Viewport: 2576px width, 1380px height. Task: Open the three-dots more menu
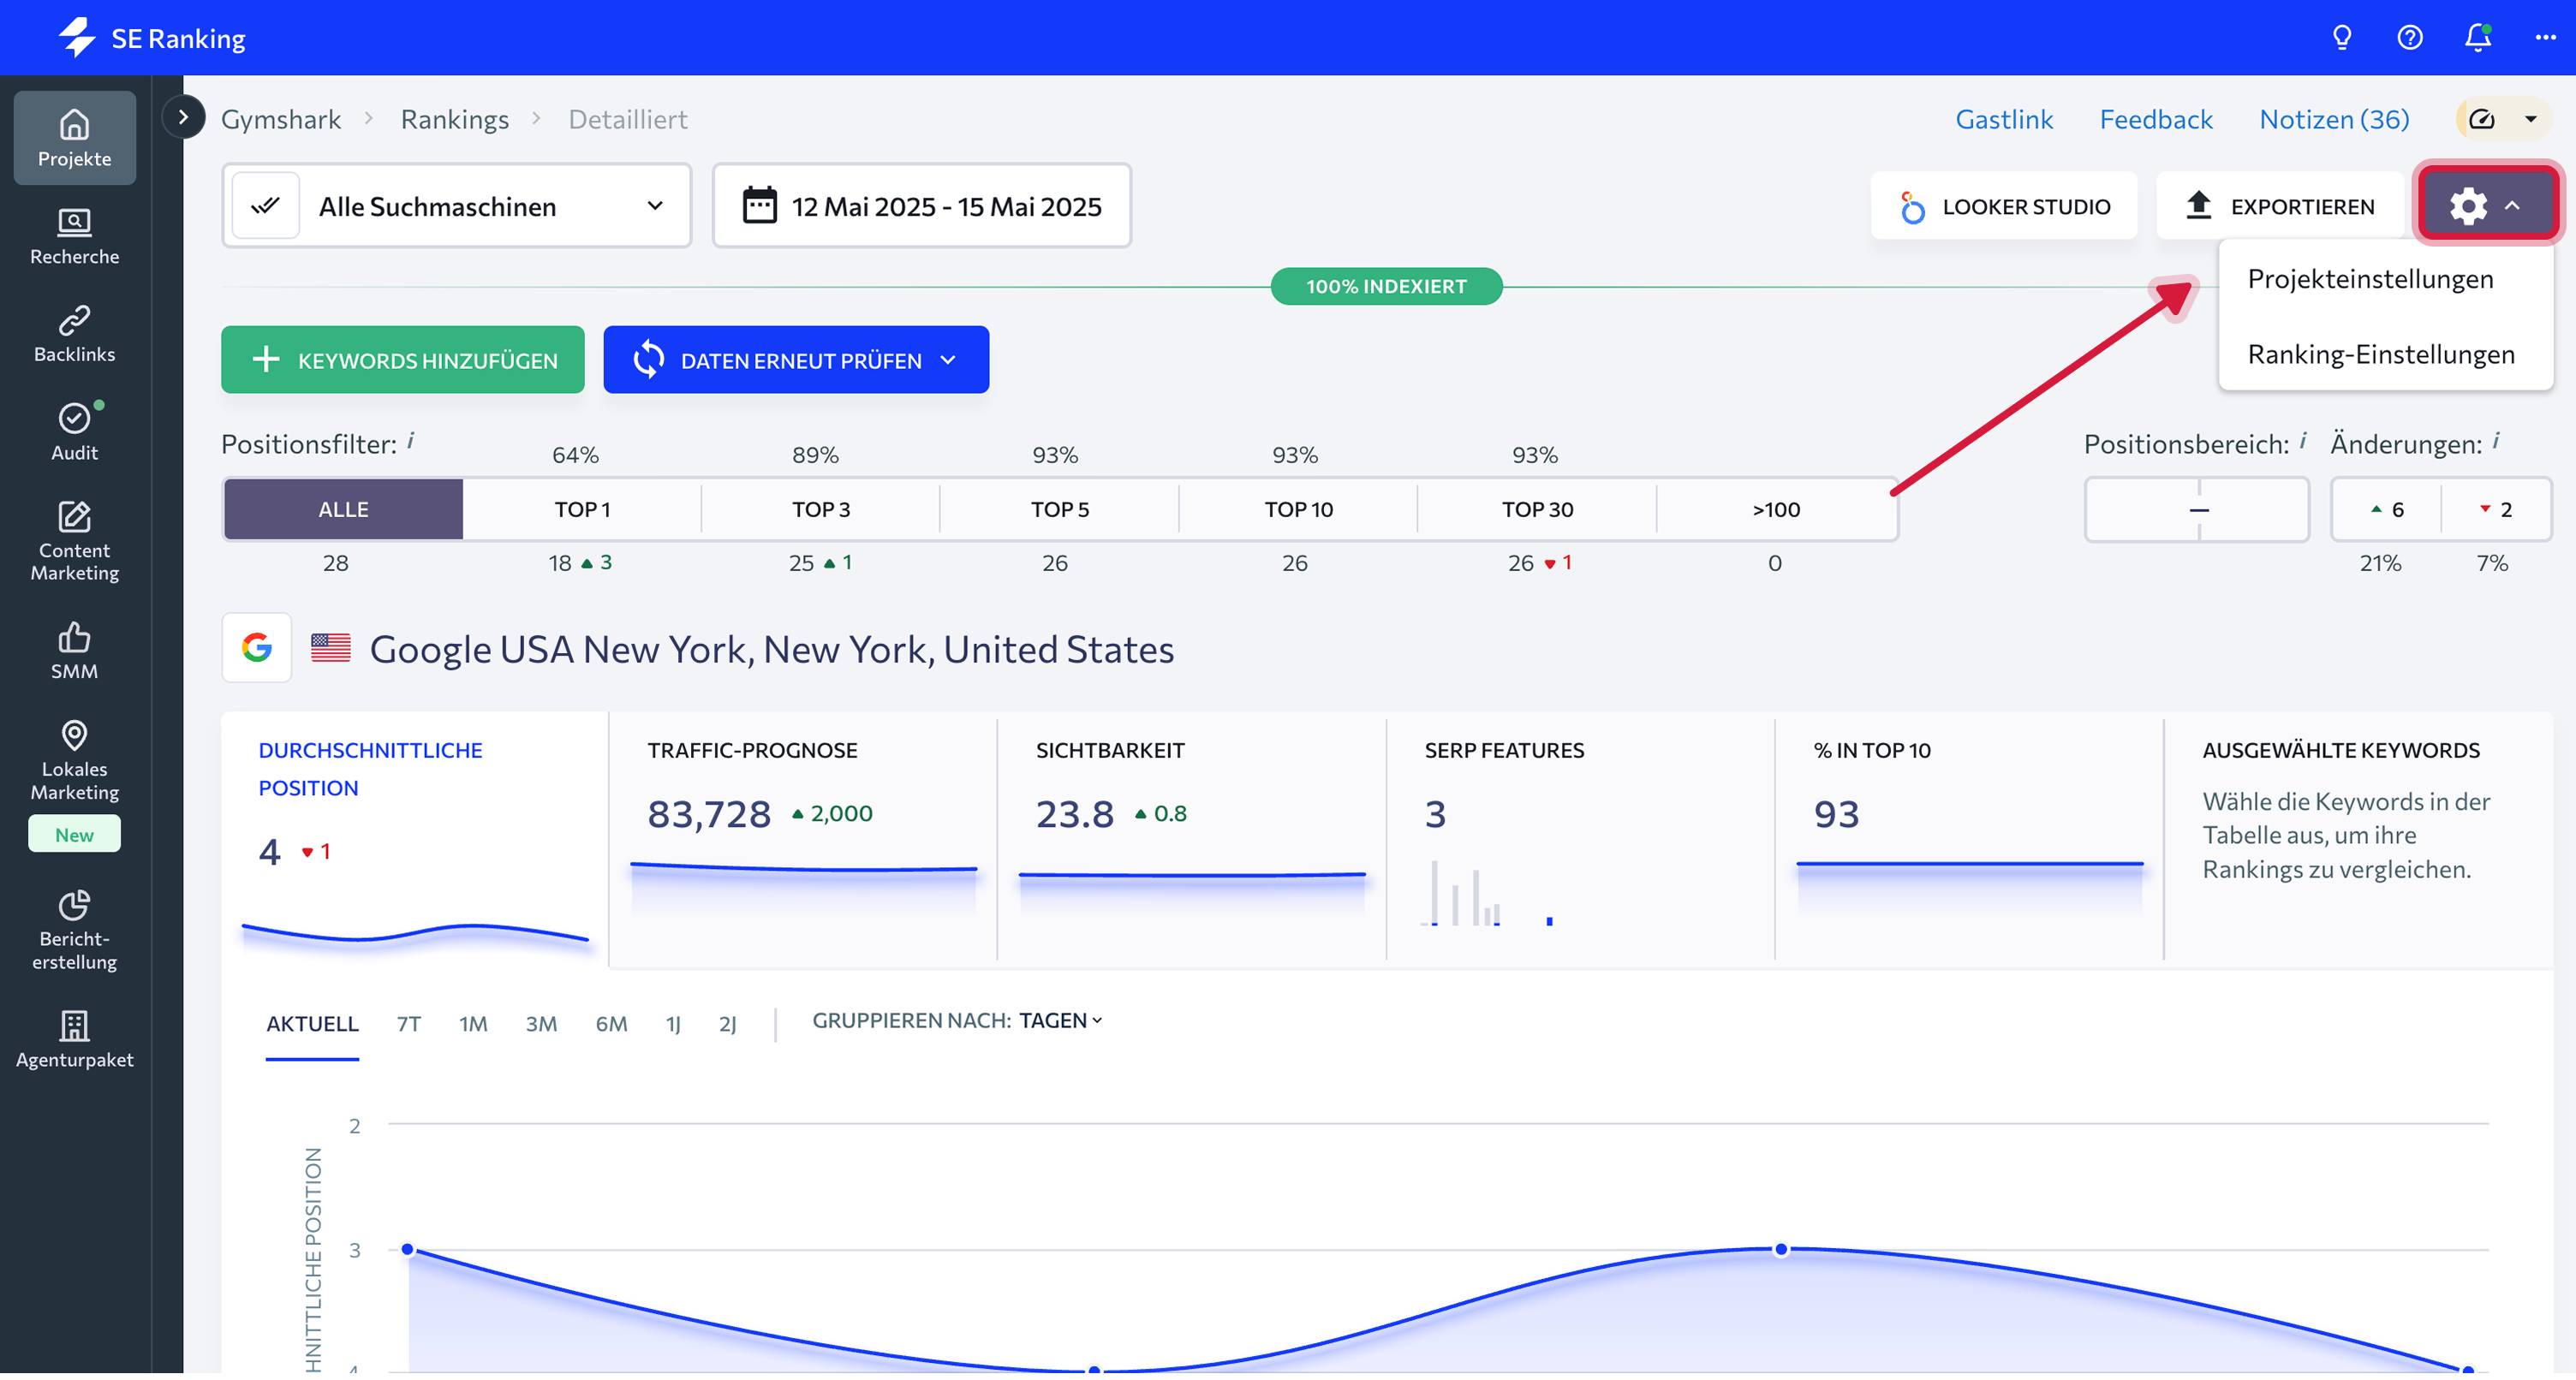tap(2546, 38)
